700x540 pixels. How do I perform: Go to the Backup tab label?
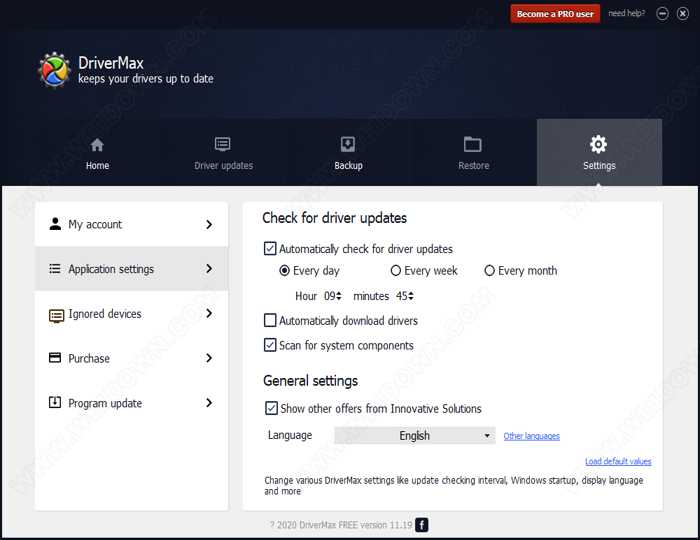348,166
